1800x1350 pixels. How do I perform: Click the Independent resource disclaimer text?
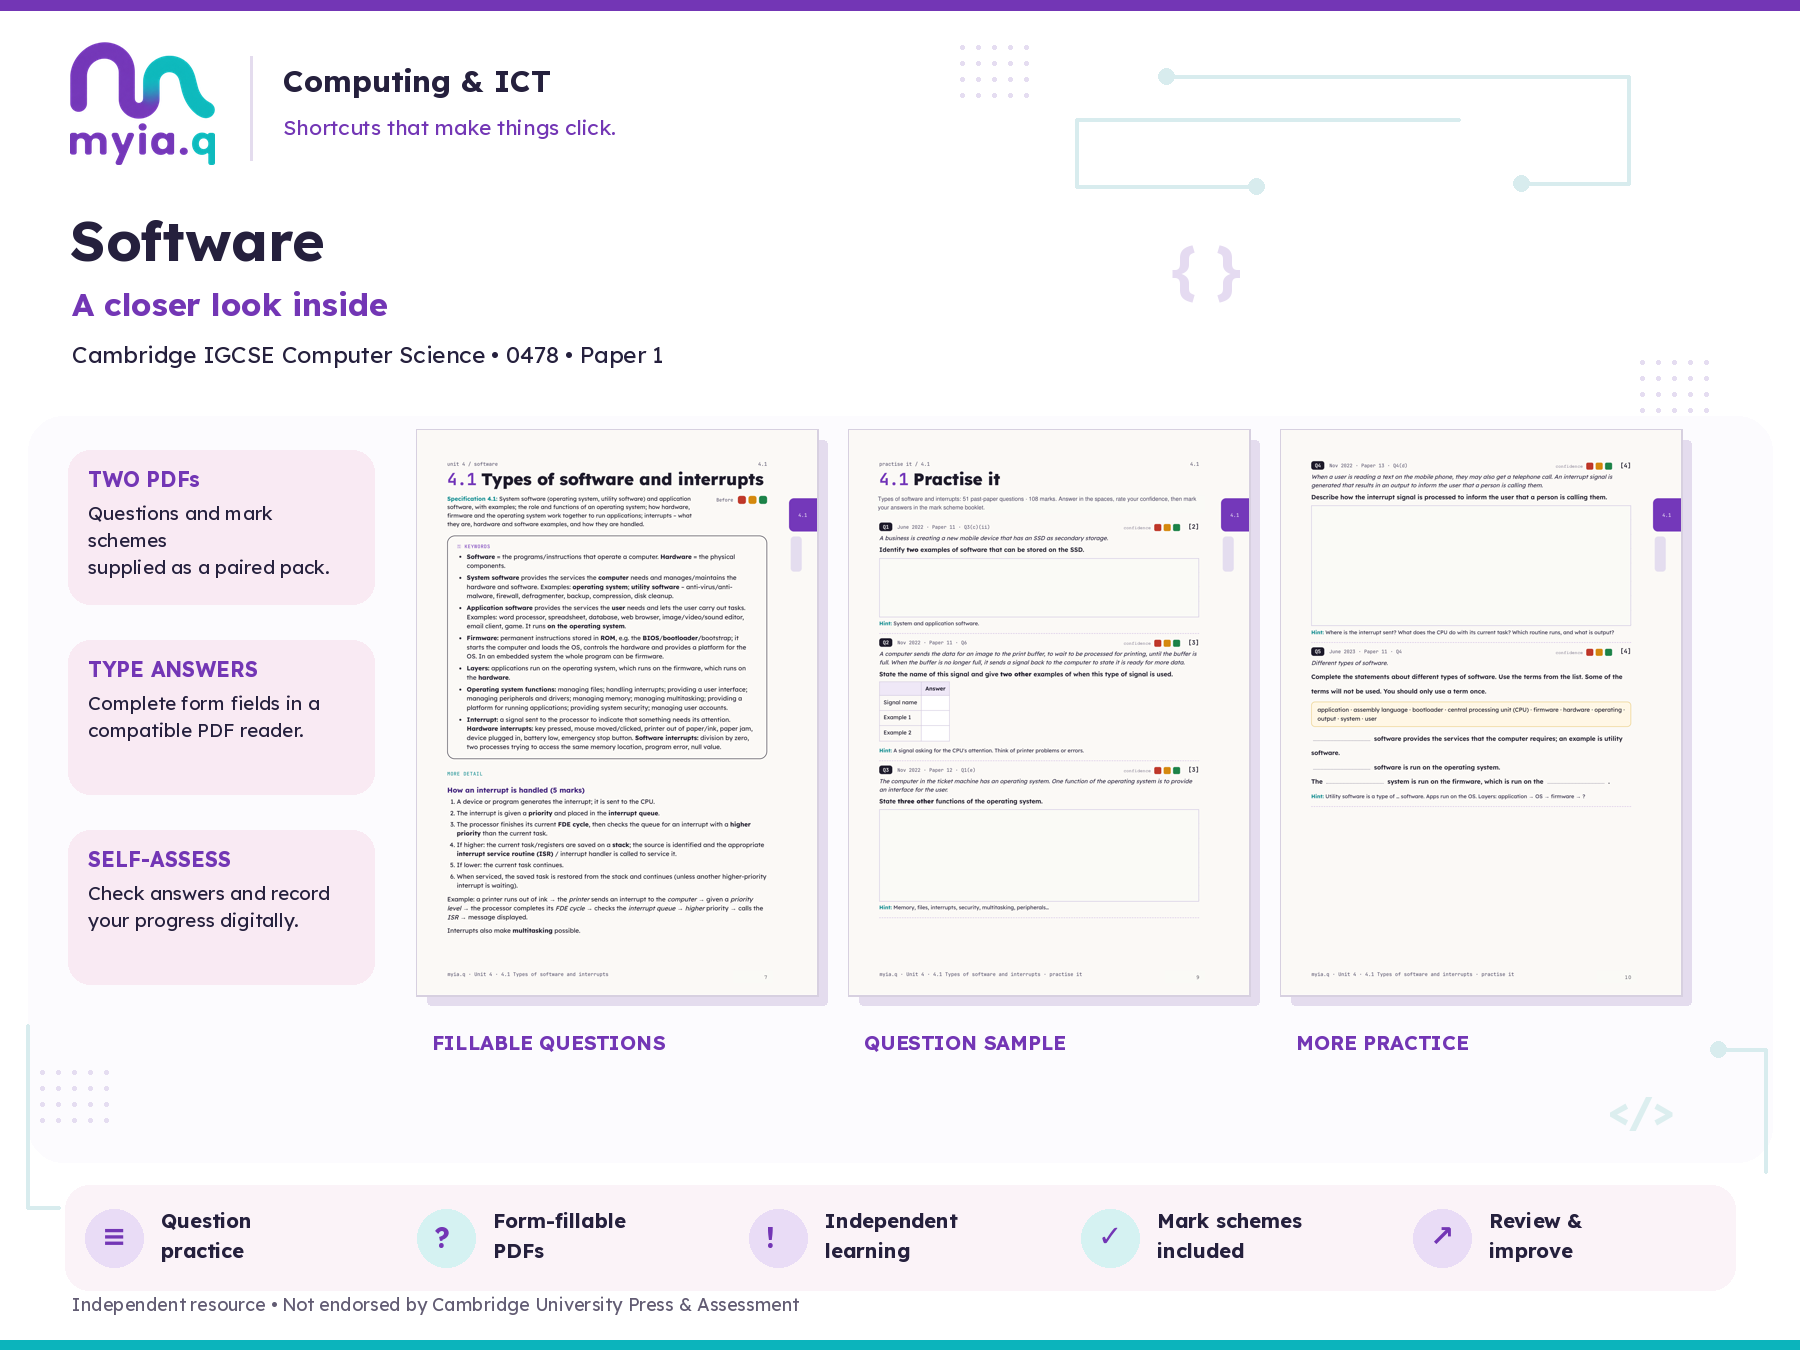coord(436,1305)
